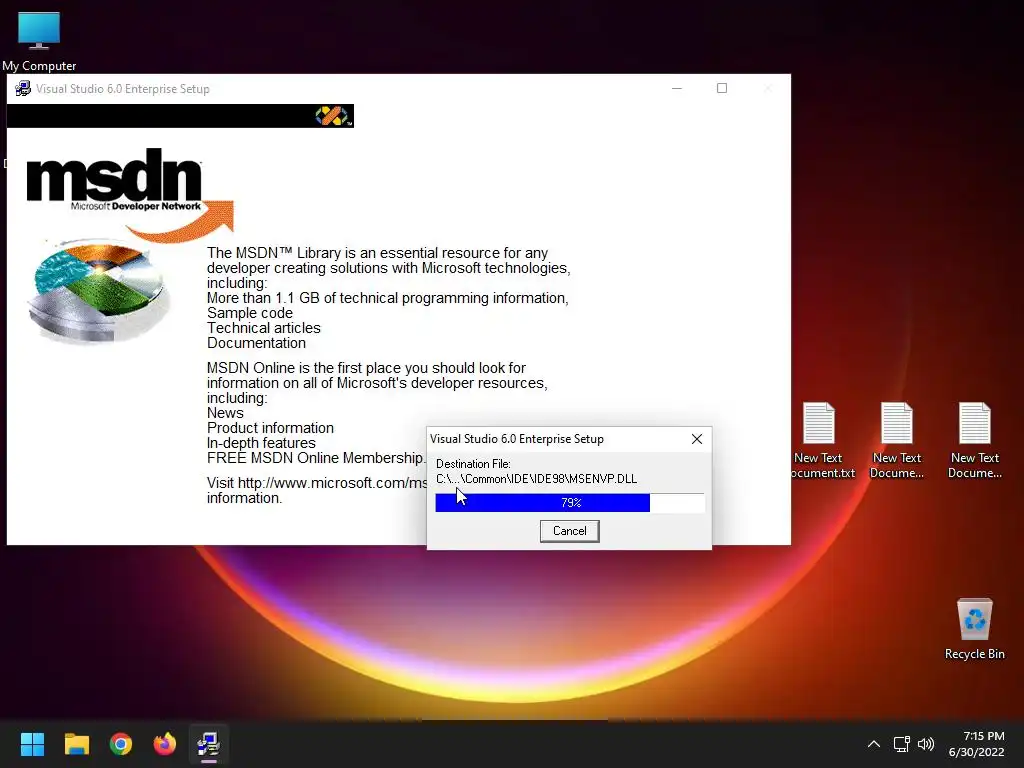
Task: Click 'FREE MSDN Online Membership' text
Action: click(315, 458)
